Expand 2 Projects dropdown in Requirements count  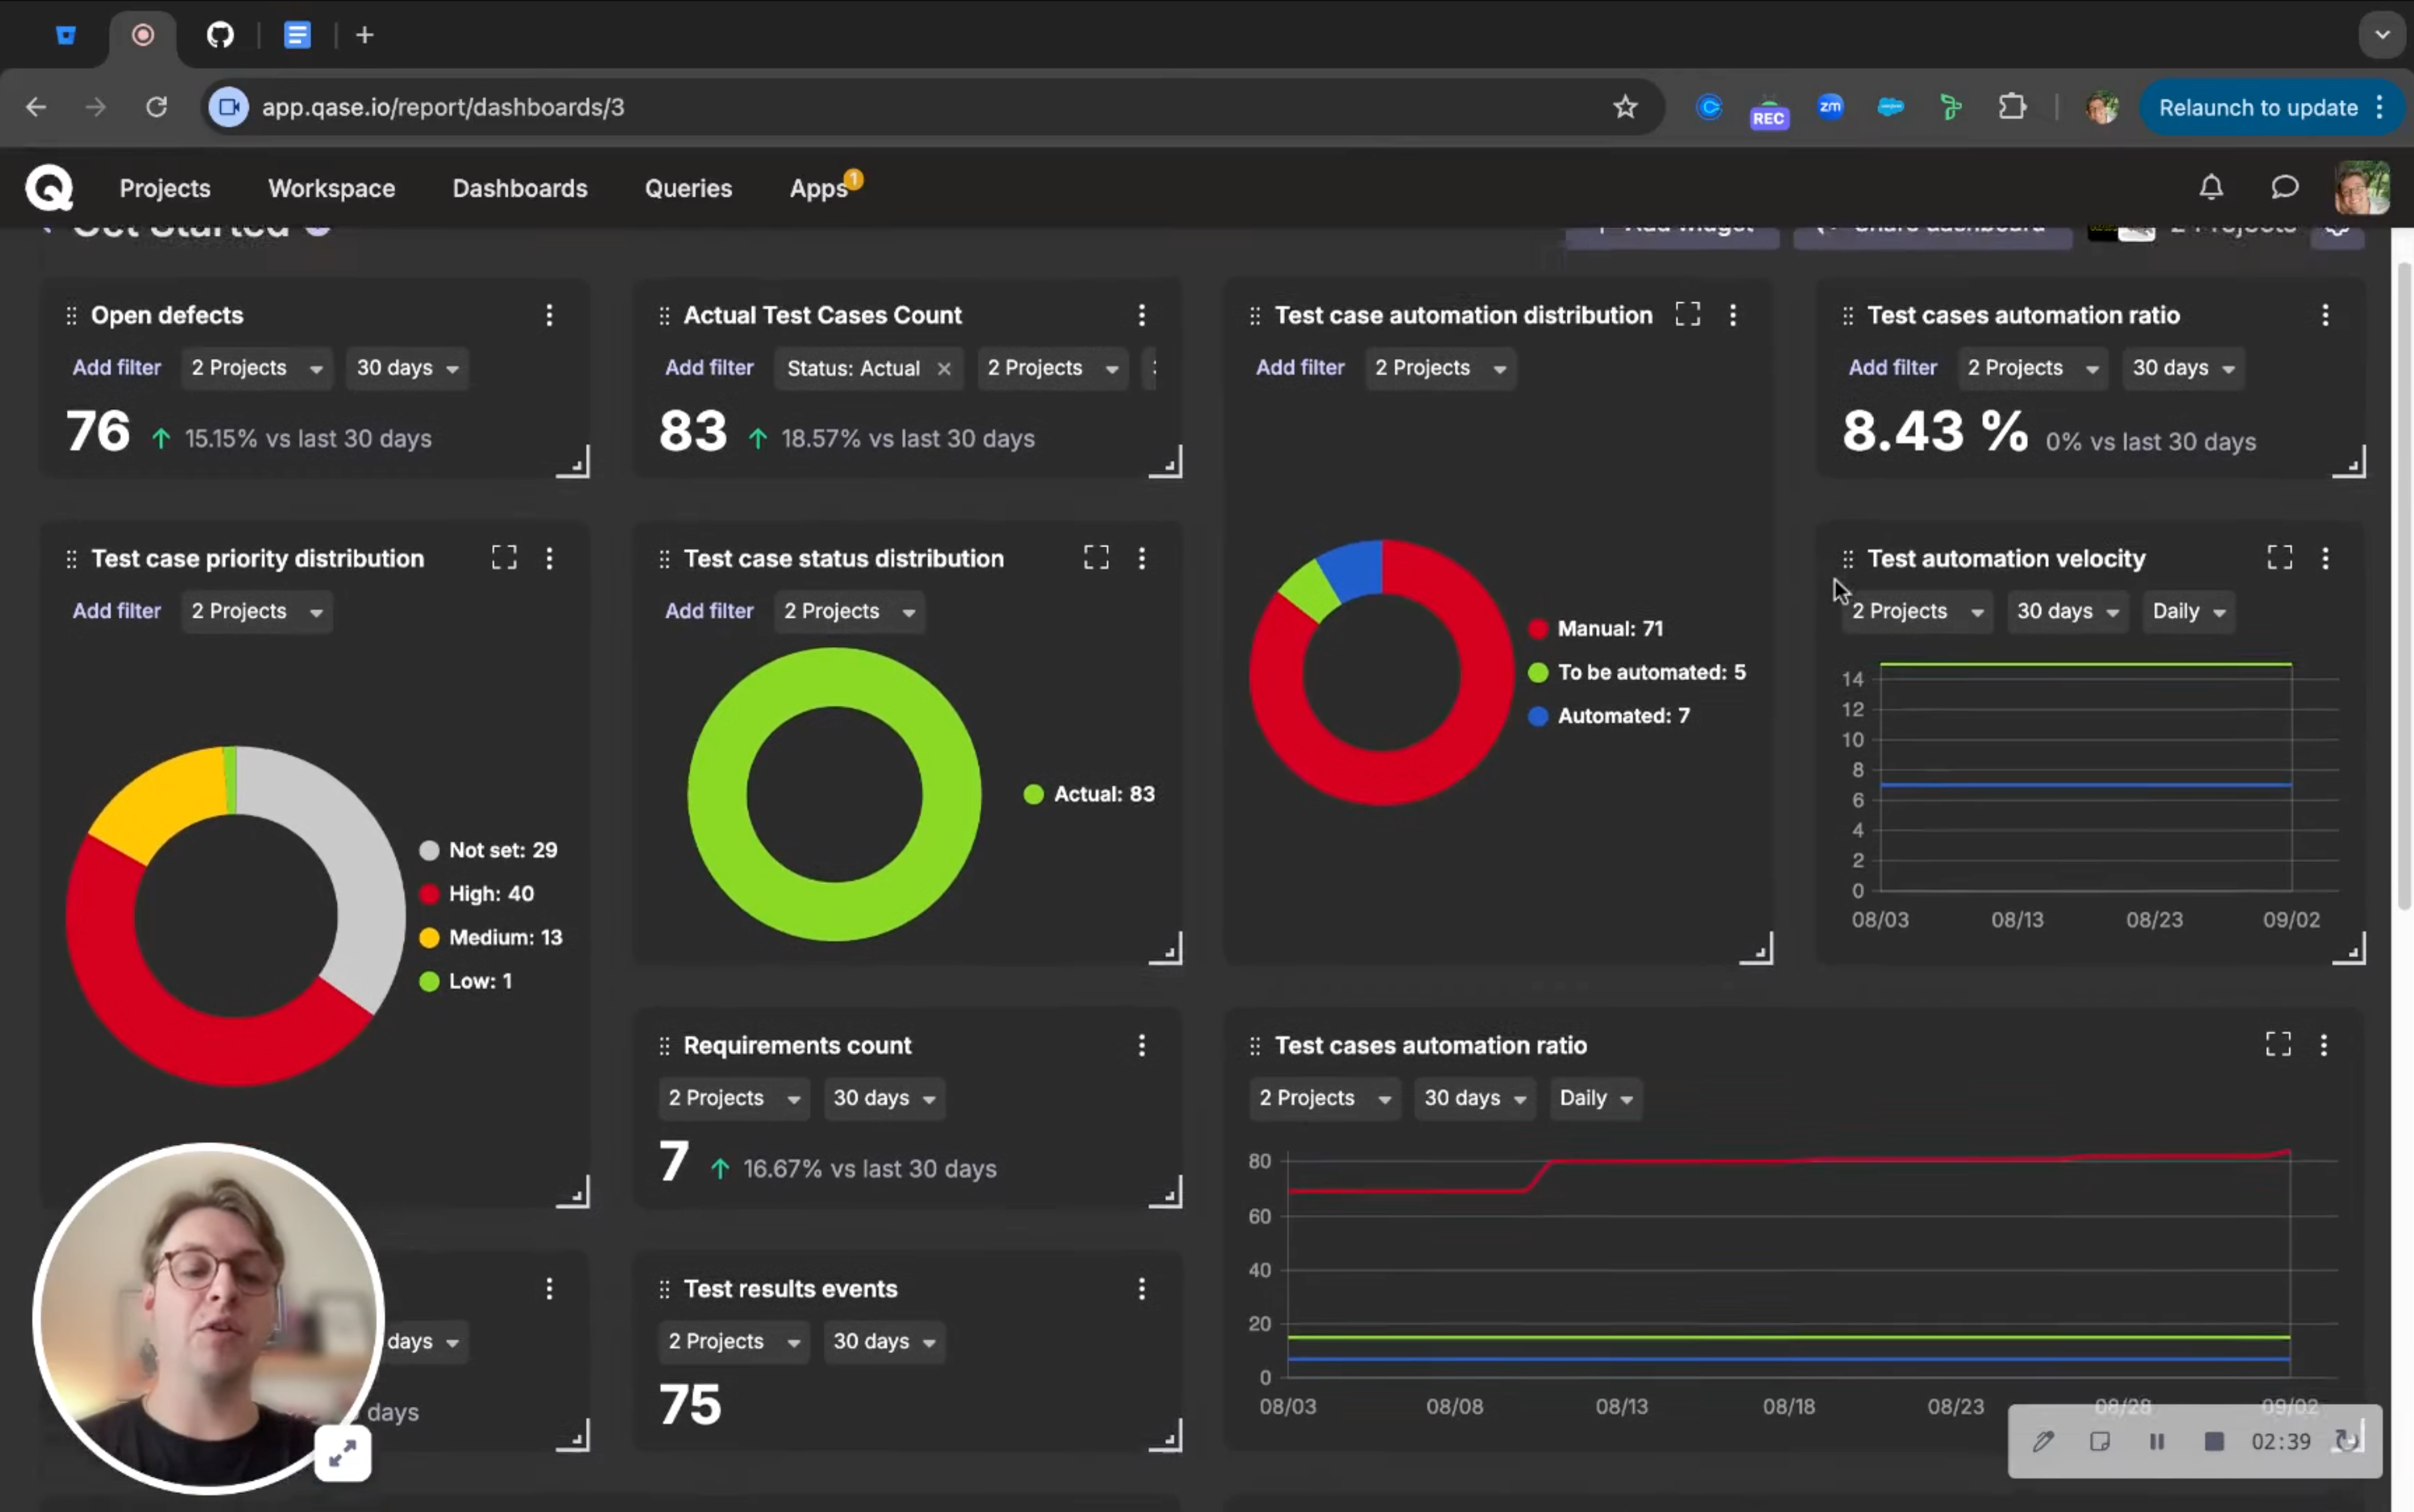(x=733, y=1098)
